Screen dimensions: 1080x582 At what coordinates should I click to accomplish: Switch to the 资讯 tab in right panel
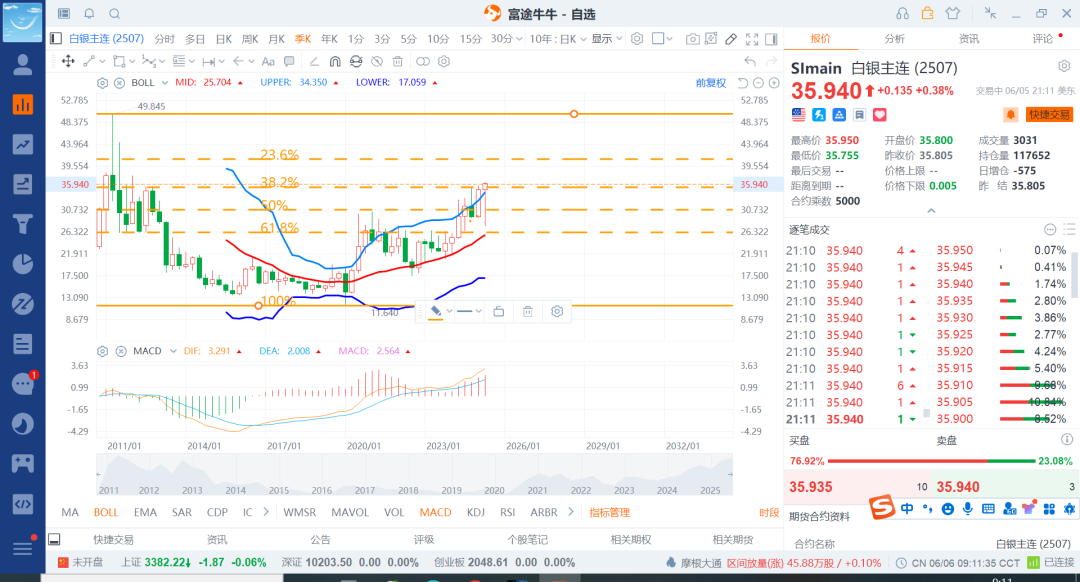pos(968,39)
